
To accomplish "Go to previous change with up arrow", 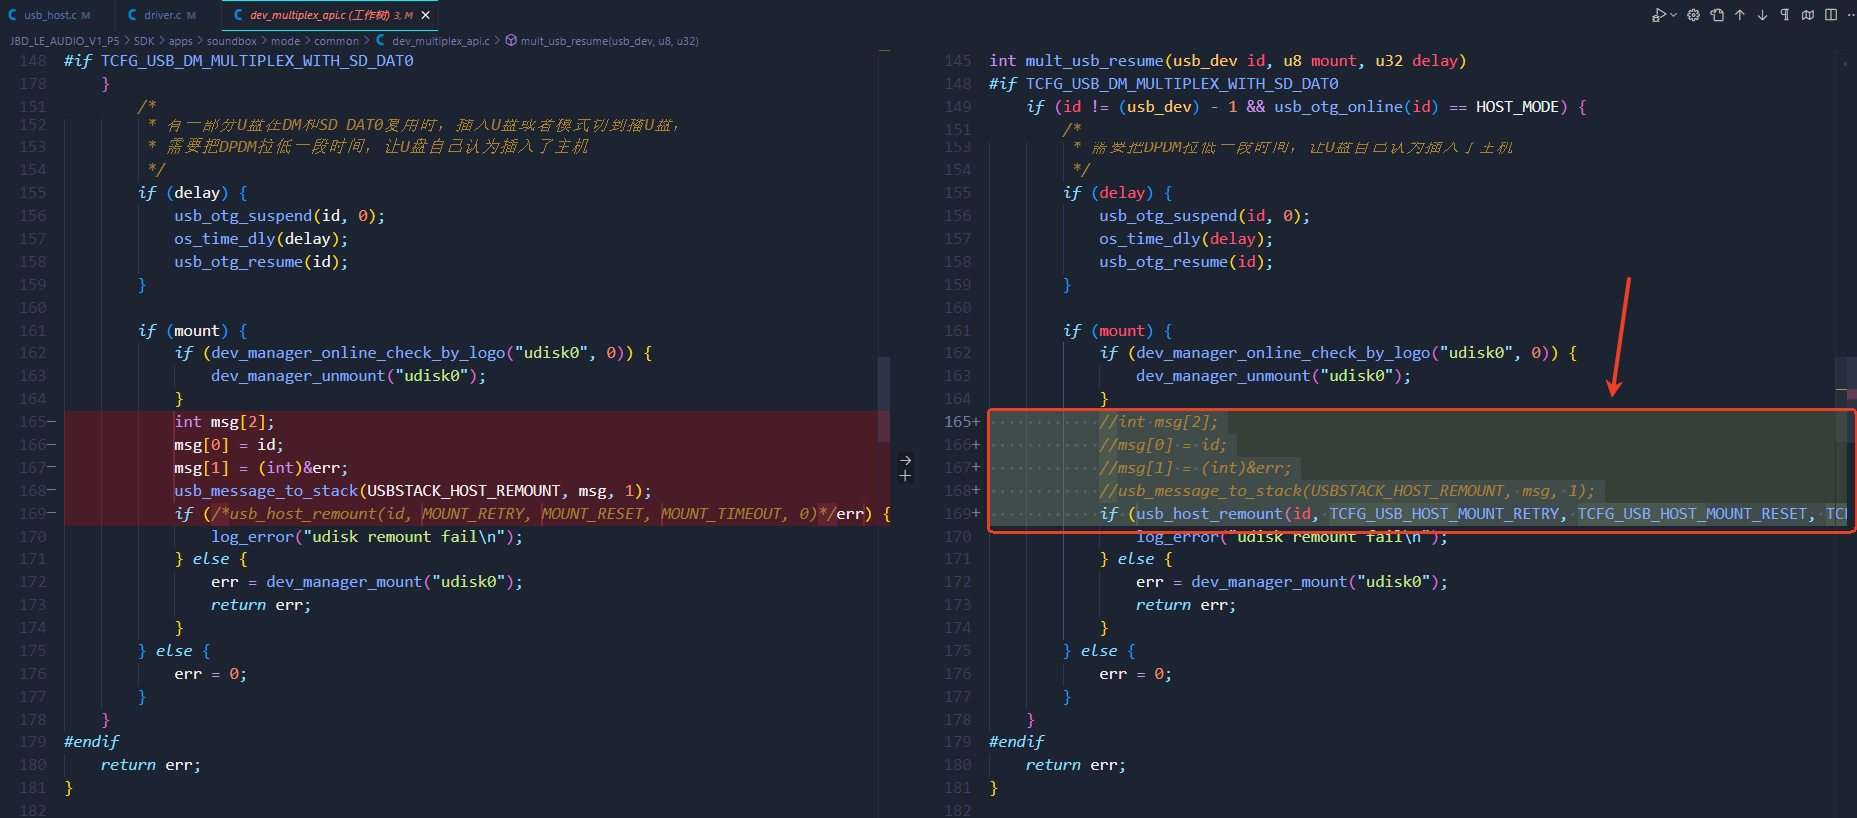I will 1740,15.
